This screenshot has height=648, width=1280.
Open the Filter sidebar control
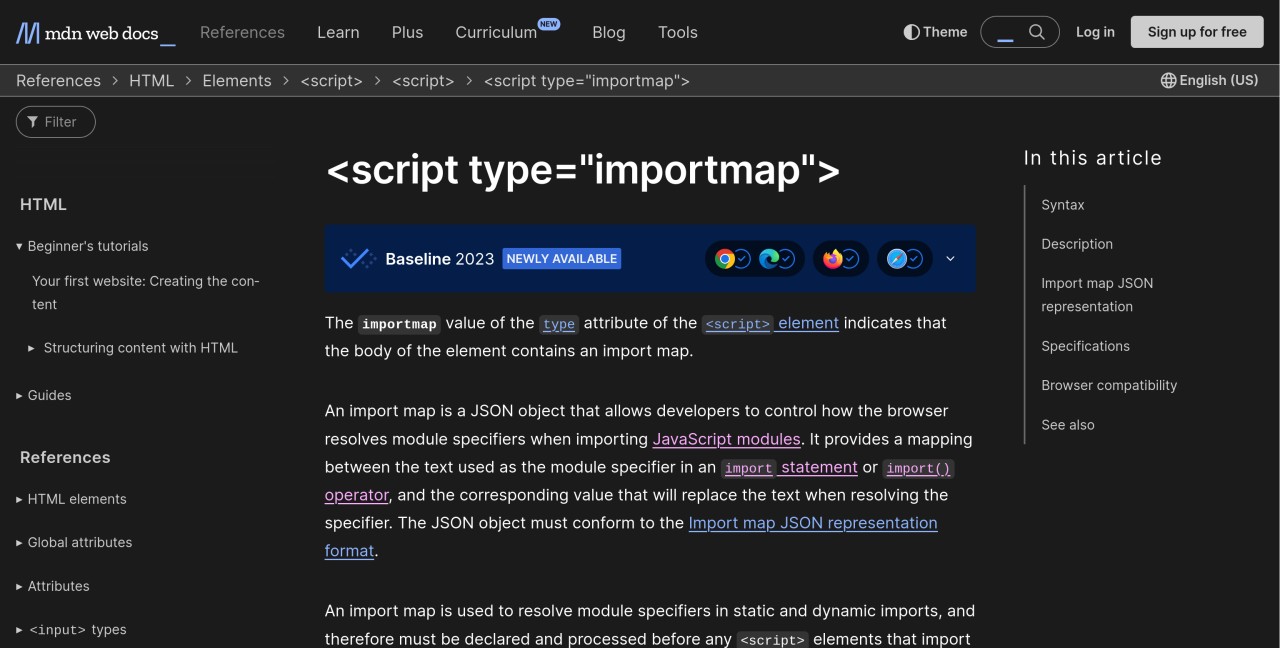[55, 121]
